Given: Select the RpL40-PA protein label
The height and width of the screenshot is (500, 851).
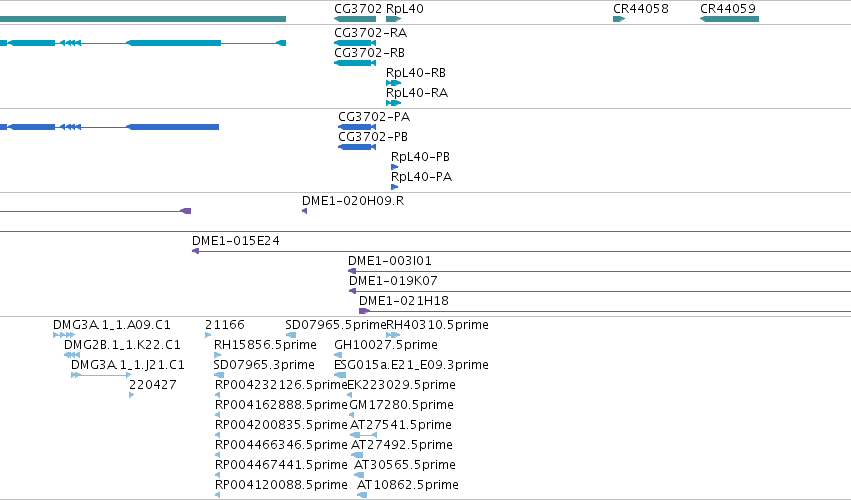Looking at the screenshot, I should click(x=421, y=177).
